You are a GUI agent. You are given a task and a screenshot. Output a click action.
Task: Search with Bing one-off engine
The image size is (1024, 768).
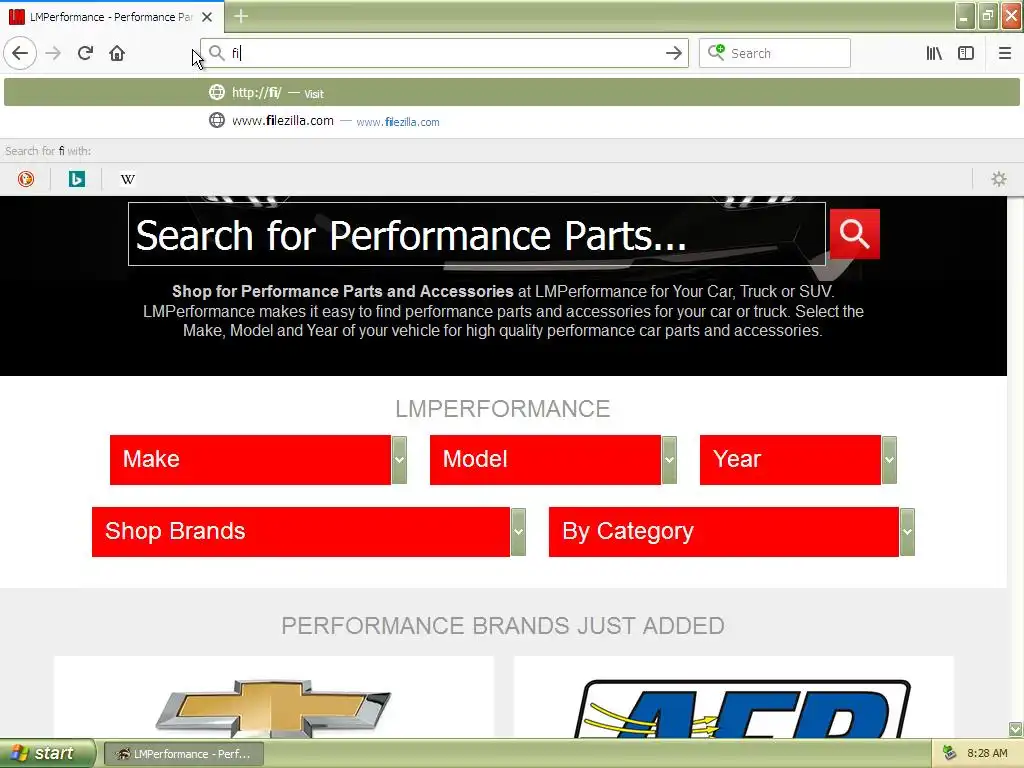click(x=76, y=179)
